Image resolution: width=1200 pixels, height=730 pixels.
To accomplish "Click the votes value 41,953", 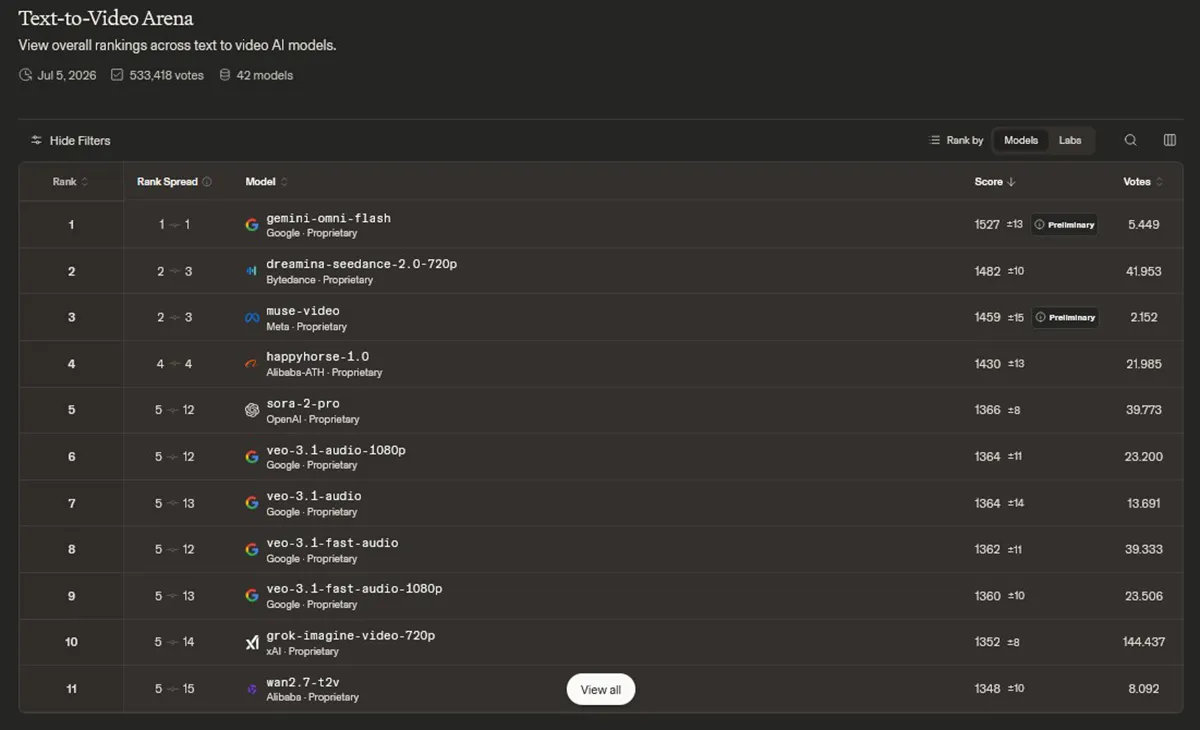I will [x=1144, y=271].
